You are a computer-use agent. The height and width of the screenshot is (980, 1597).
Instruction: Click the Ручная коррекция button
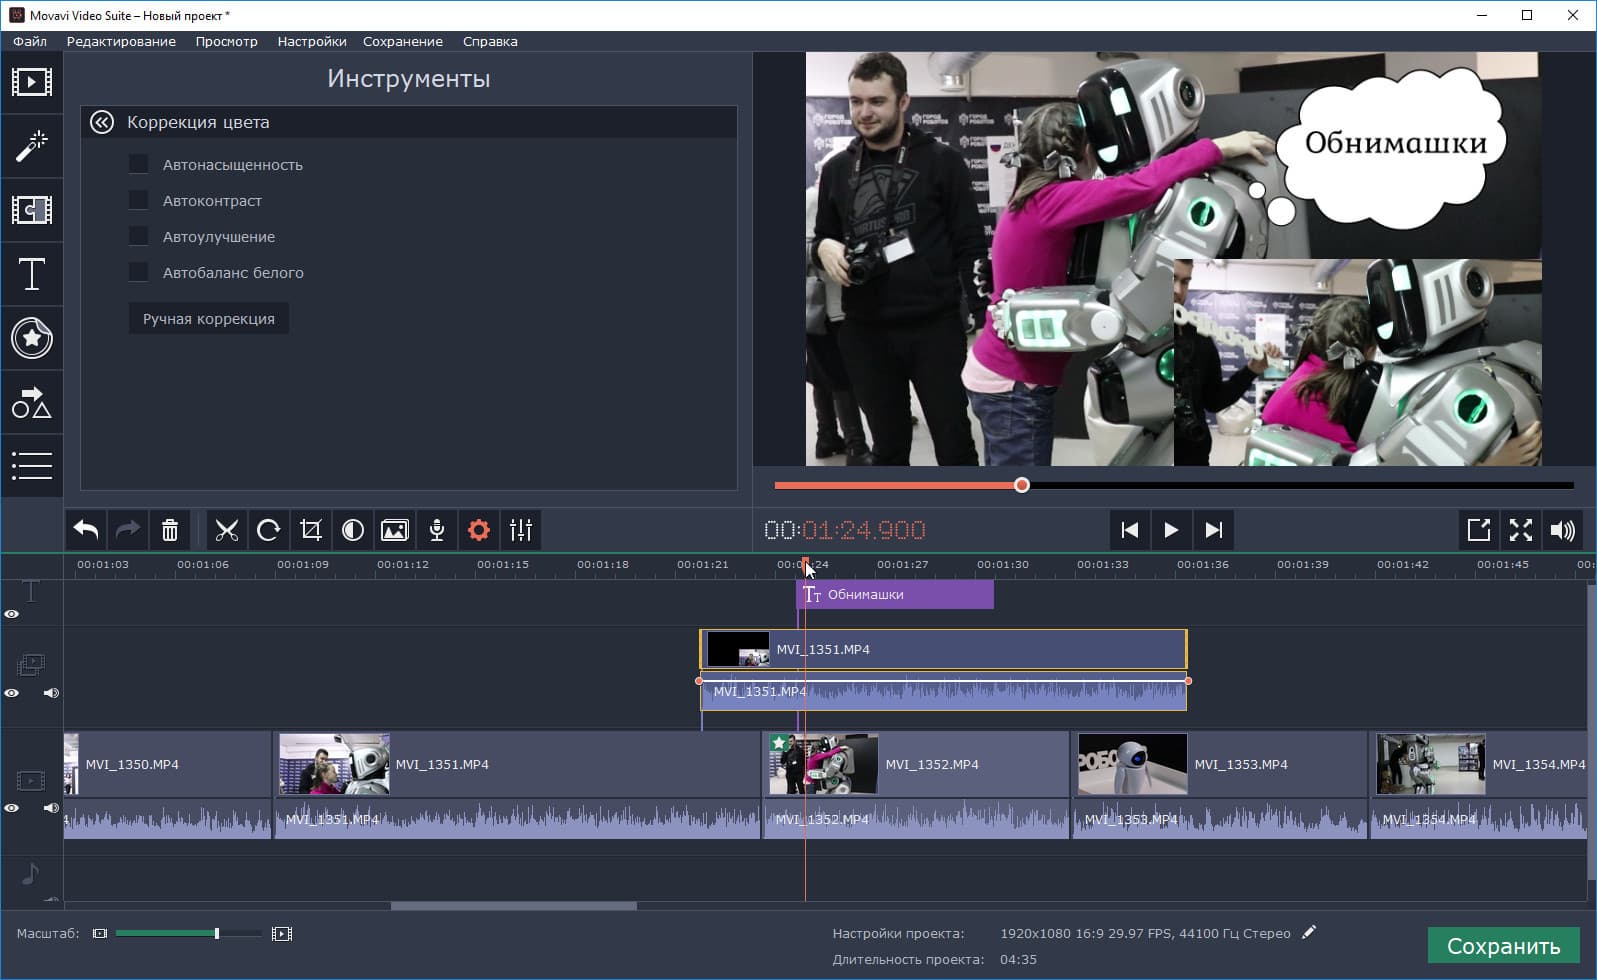[x=209, y=319]
